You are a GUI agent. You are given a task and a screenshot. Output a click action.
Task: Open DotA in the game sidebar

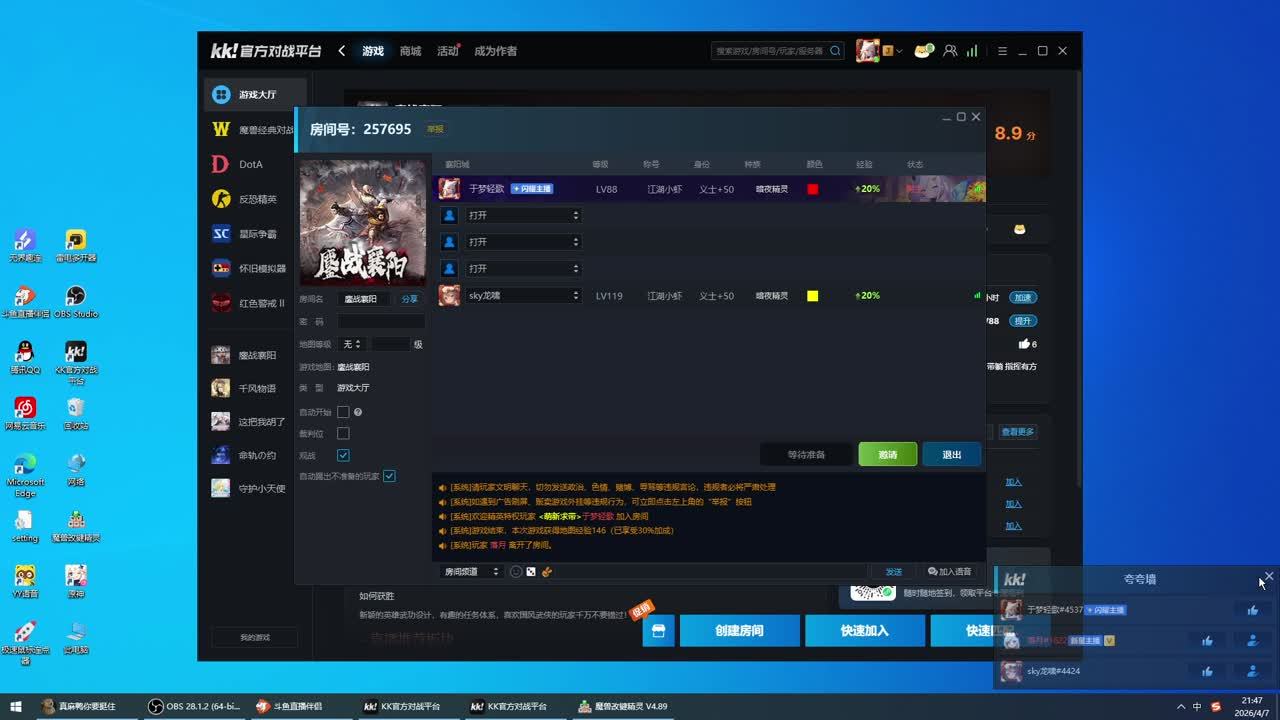(x=250, y=164)
